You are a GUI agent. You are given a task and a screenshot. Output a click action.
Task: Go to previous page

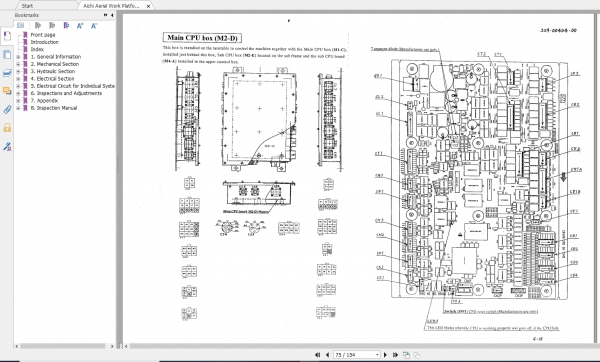(328, 355)
